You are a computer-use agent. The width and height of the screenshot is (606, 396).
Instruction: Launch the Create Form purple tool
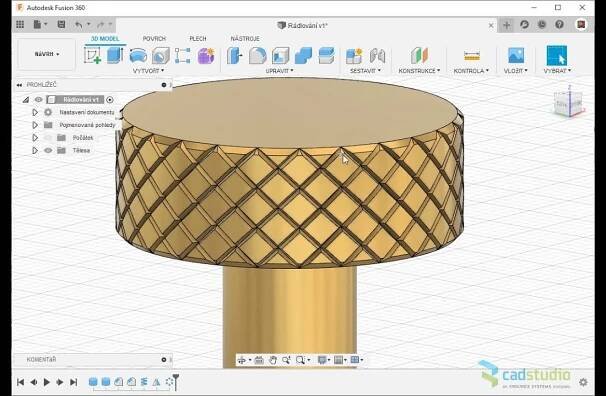click(x=206, y=56)
